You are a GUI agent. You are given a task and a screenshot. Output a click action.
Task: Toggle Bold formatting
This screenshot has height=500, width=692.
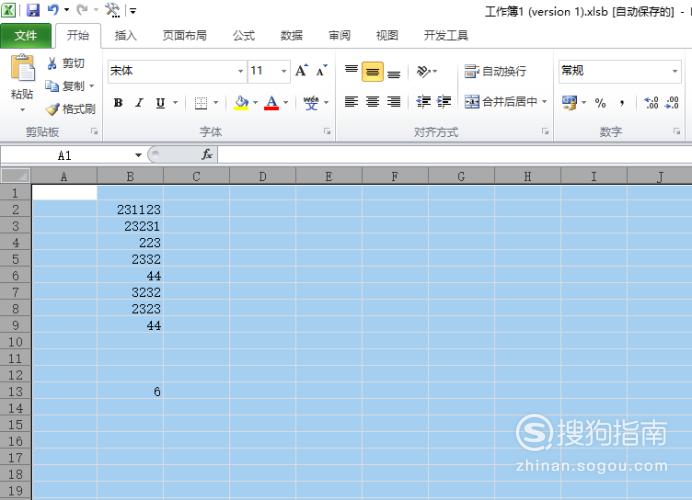click(118, 103)
